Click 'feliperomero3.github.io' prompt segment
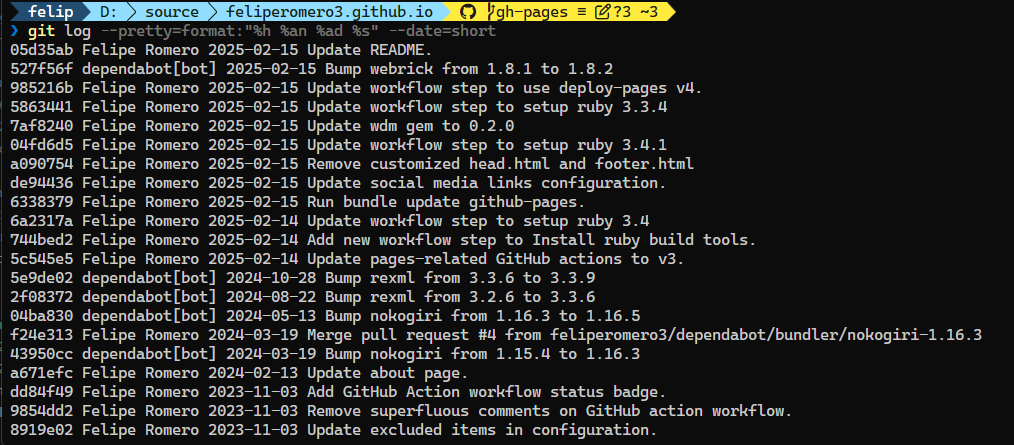This screenshot has width=1014, height=445. click(330, 12)
